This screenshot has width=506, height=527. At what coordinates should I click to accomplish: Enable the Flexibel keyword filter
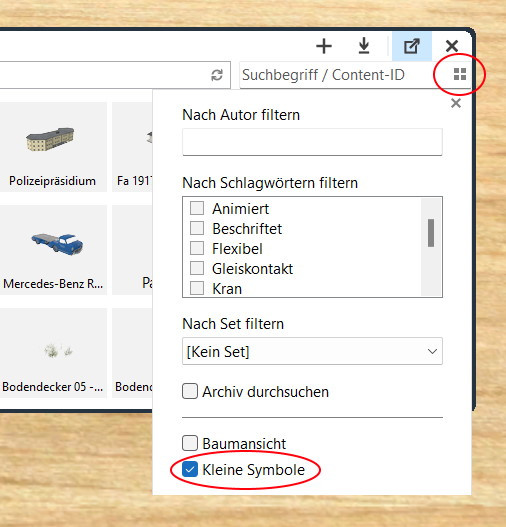197,249
